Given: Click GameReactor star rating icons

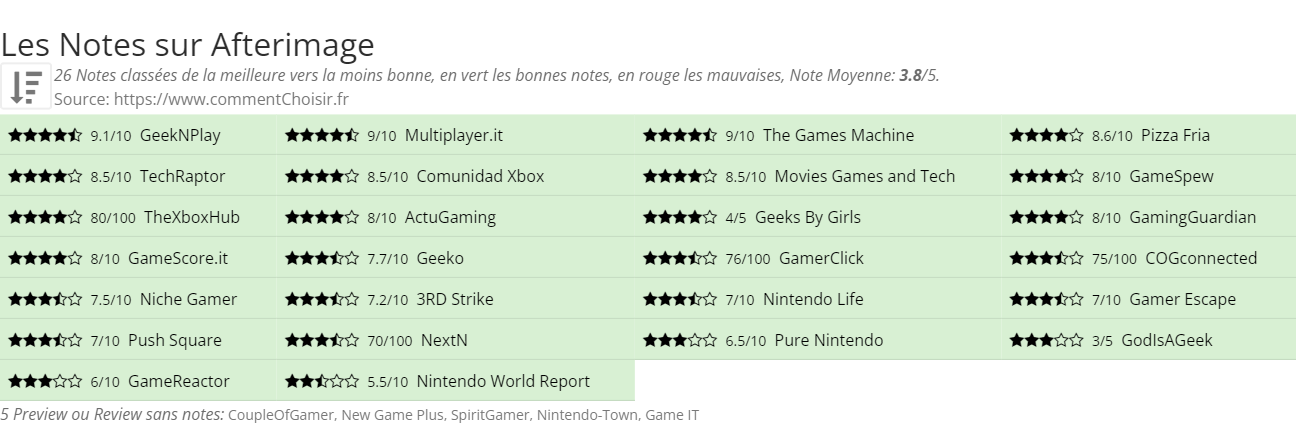Looking at the screenshot, I should (45, 381).
